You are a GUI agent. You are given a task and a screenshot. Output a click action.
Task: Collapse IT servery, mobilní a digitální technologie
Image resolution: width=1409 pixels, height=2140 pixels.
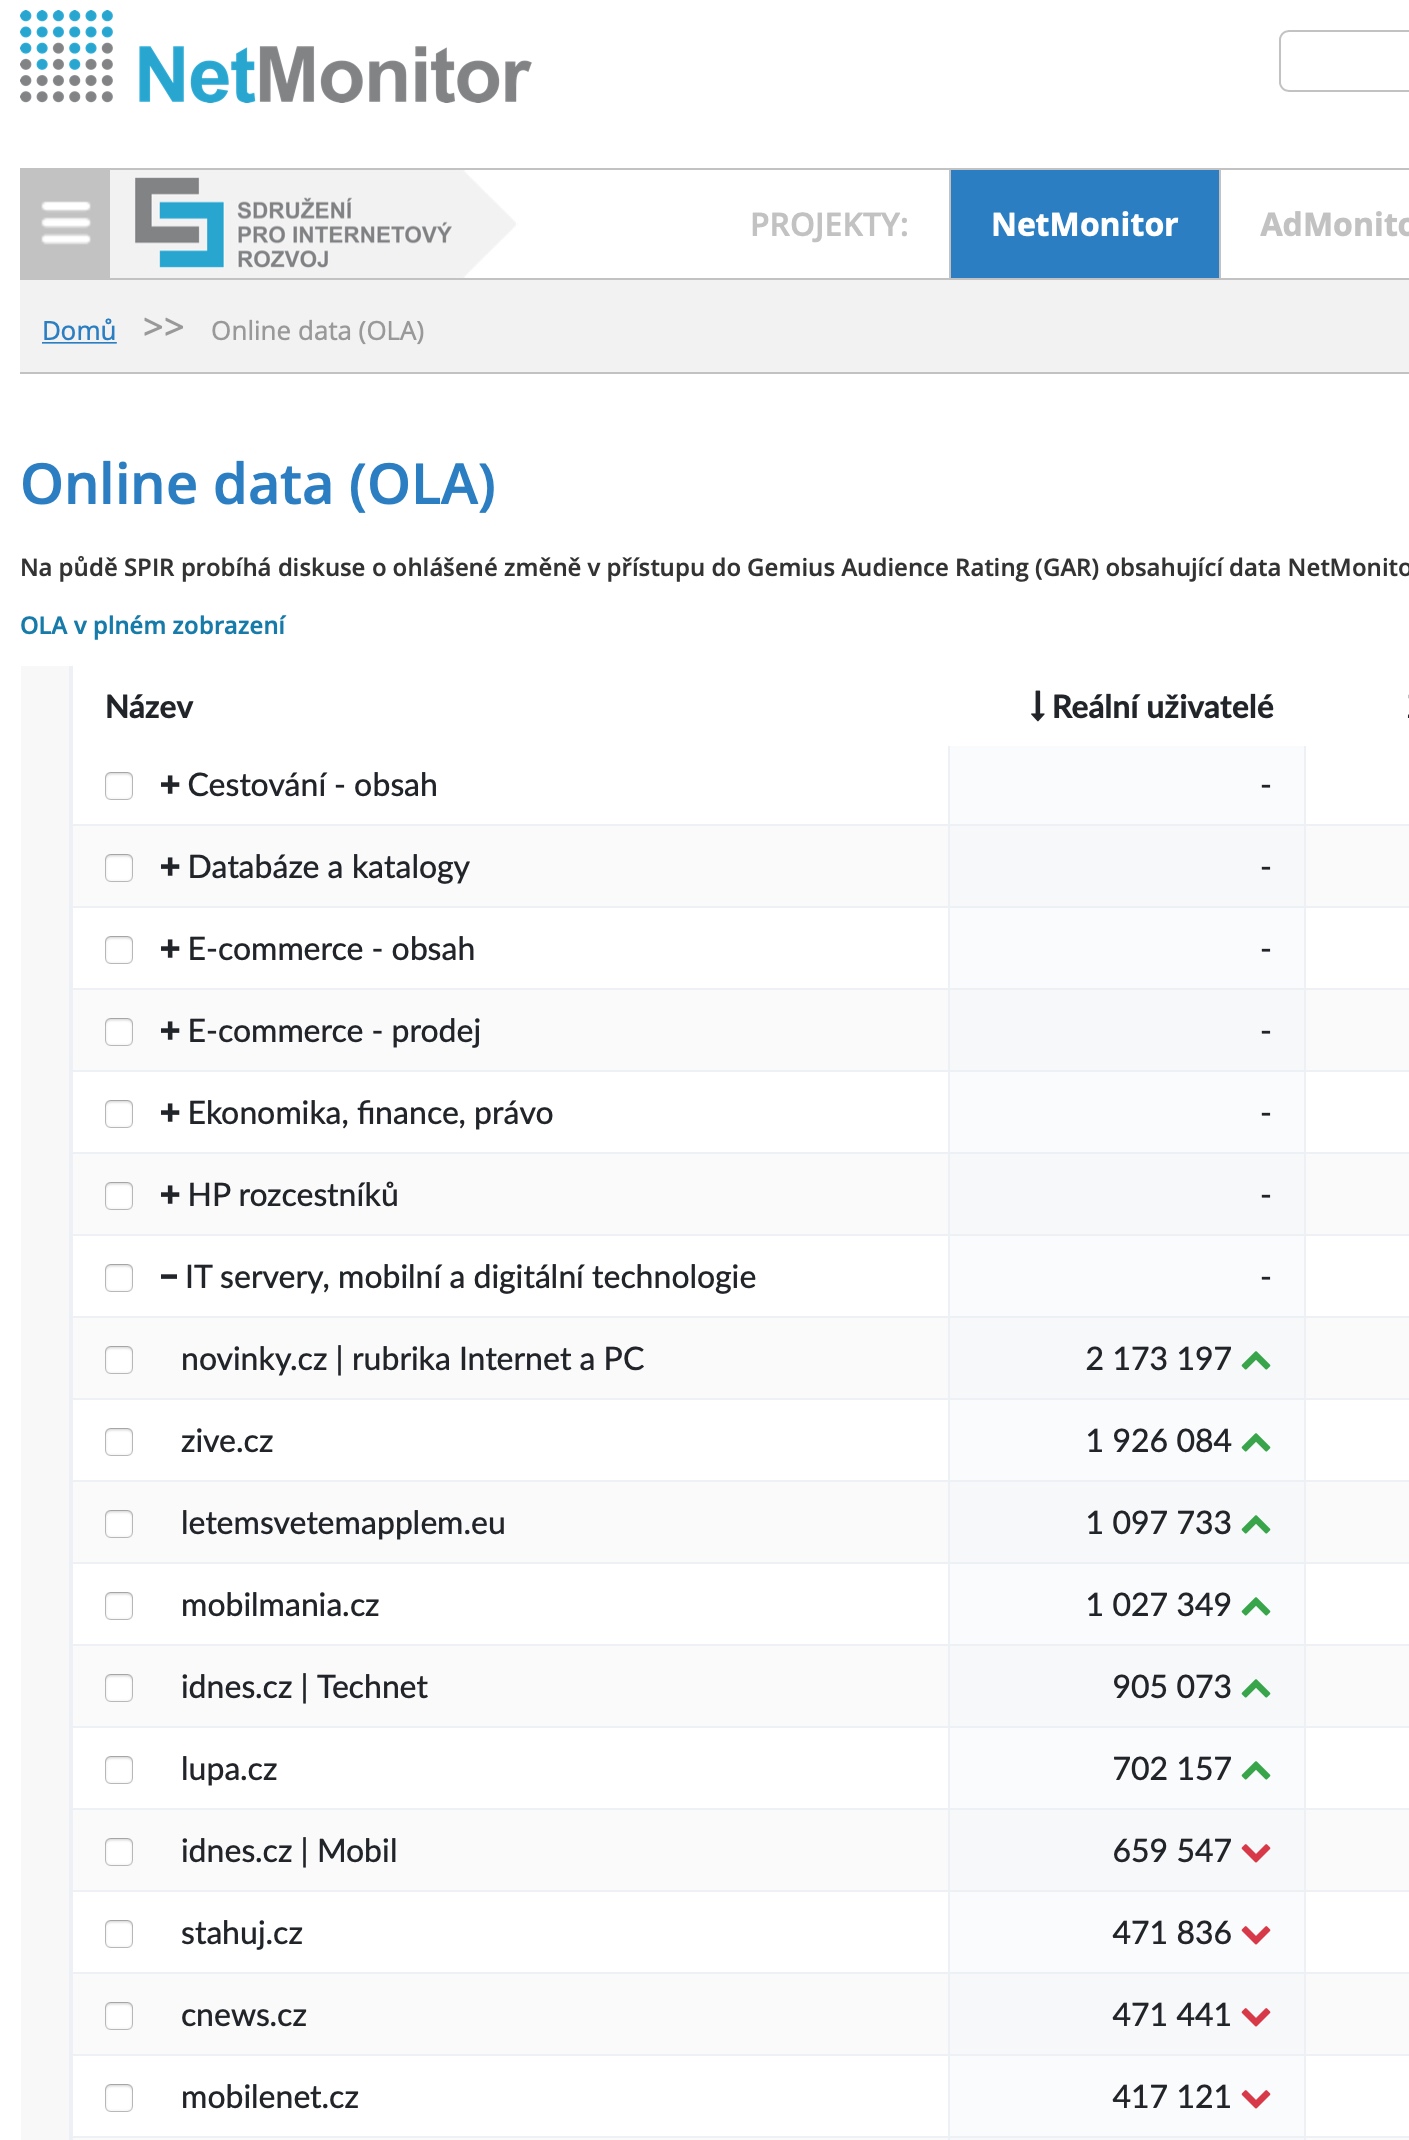169,1277
